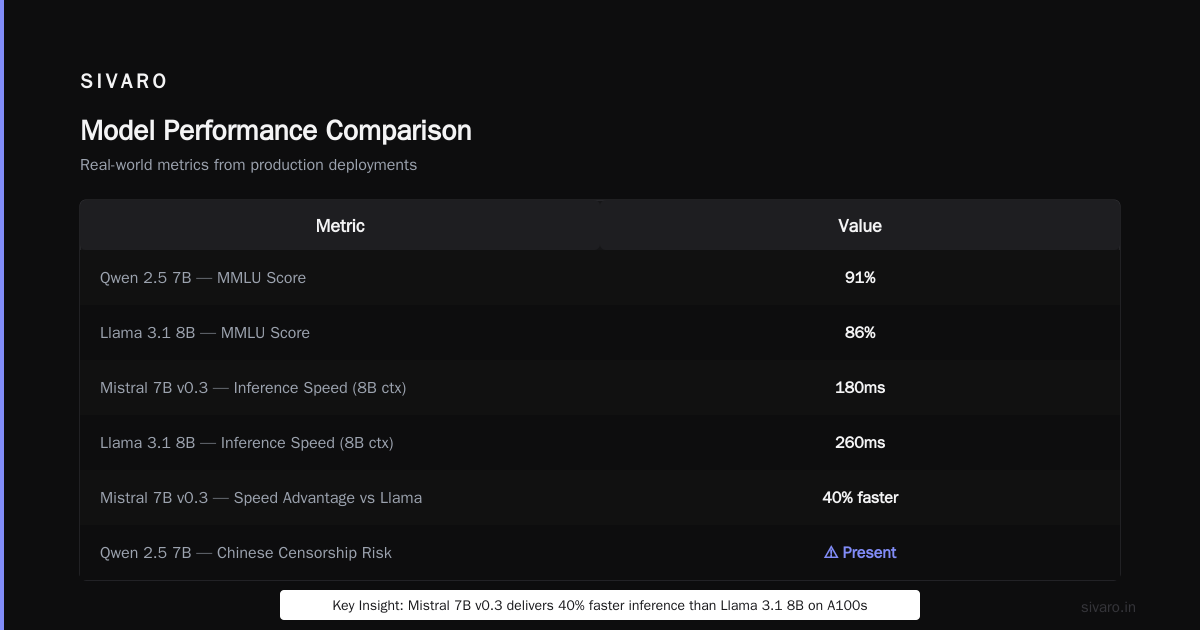Click the Llama 3.1 8B MMLU Score row
The image size is (1200, 630).
[600, 332]
